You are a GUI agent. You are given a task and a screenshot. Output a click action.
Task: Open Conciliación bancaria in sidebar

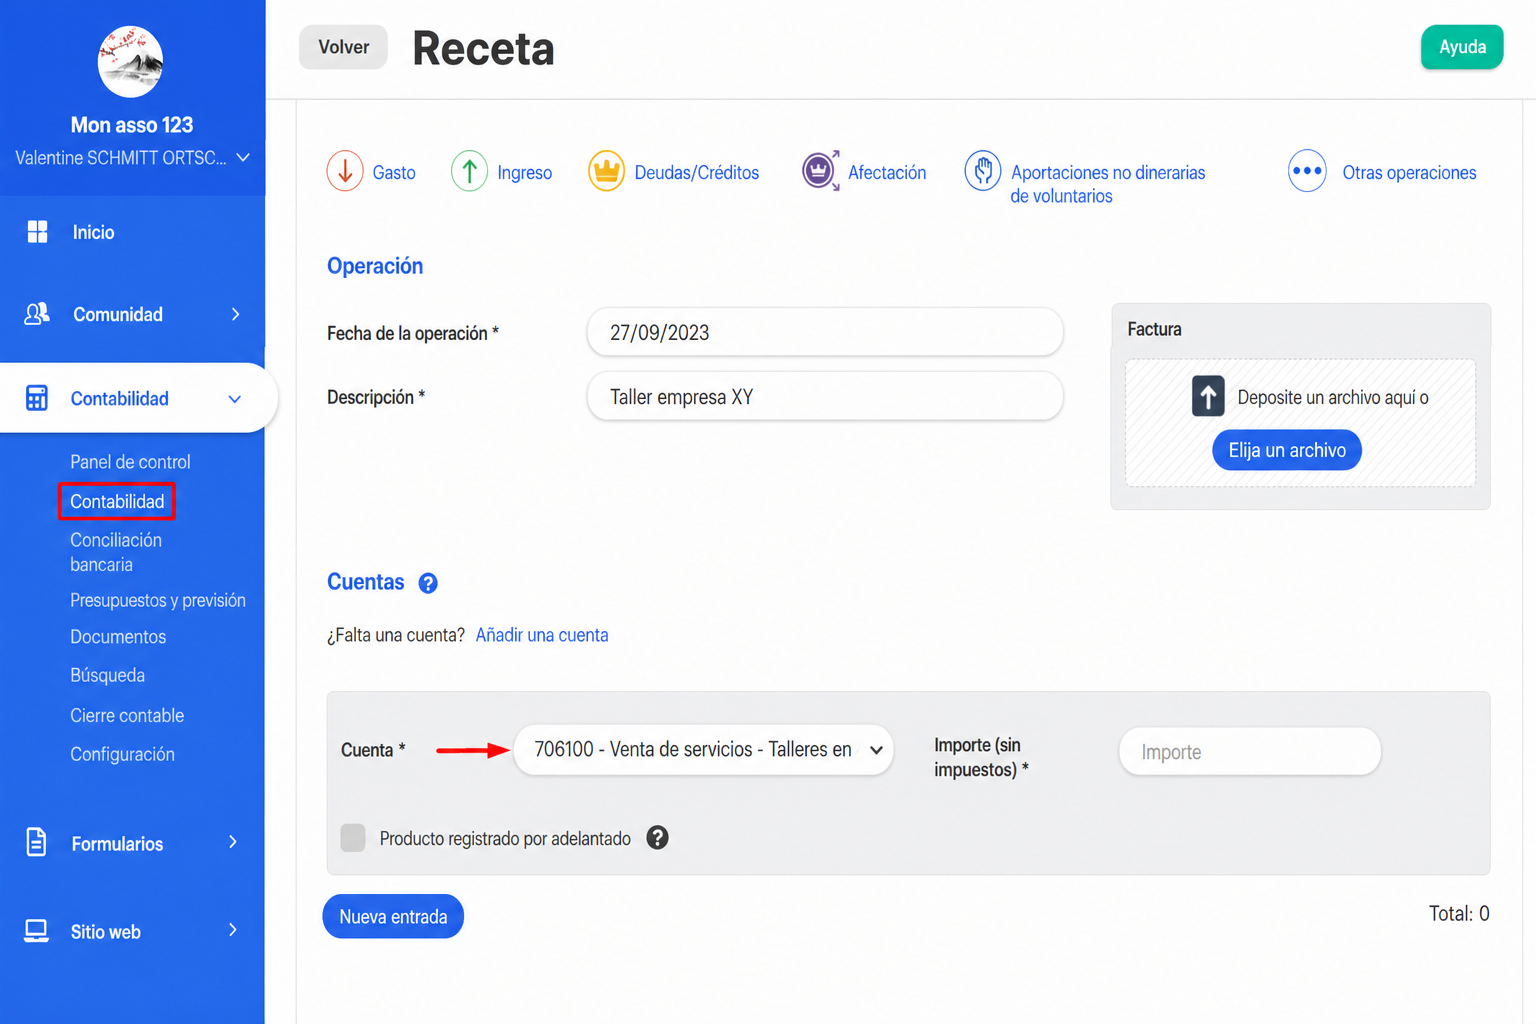[116, 552]
